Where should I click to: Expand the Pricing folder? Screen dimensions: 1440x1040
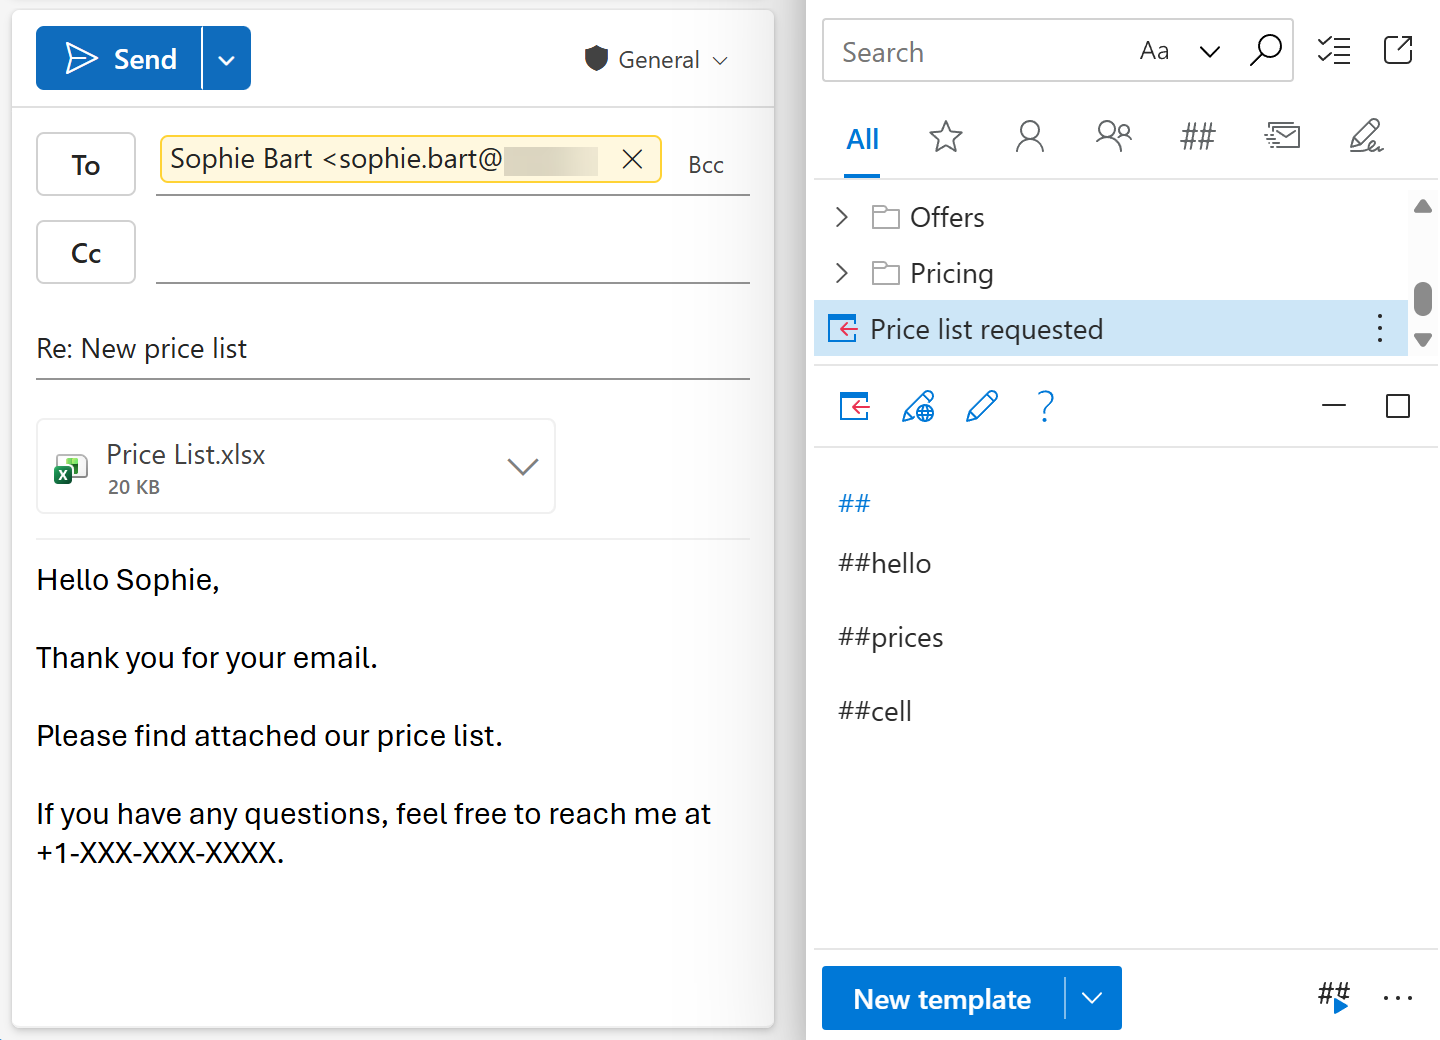pos(842,272)
